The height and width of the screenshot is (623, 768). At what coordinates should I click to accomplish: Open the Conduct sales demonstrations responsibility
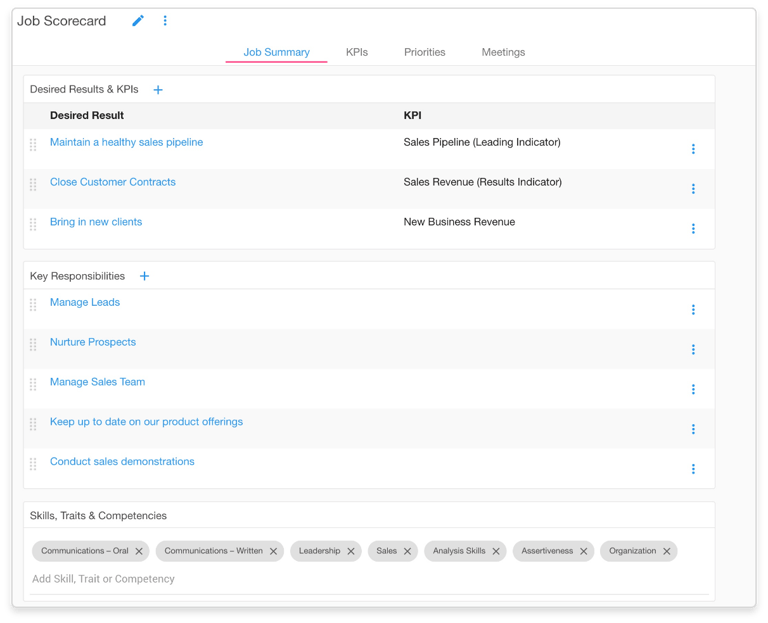click(x=122, y=461)
